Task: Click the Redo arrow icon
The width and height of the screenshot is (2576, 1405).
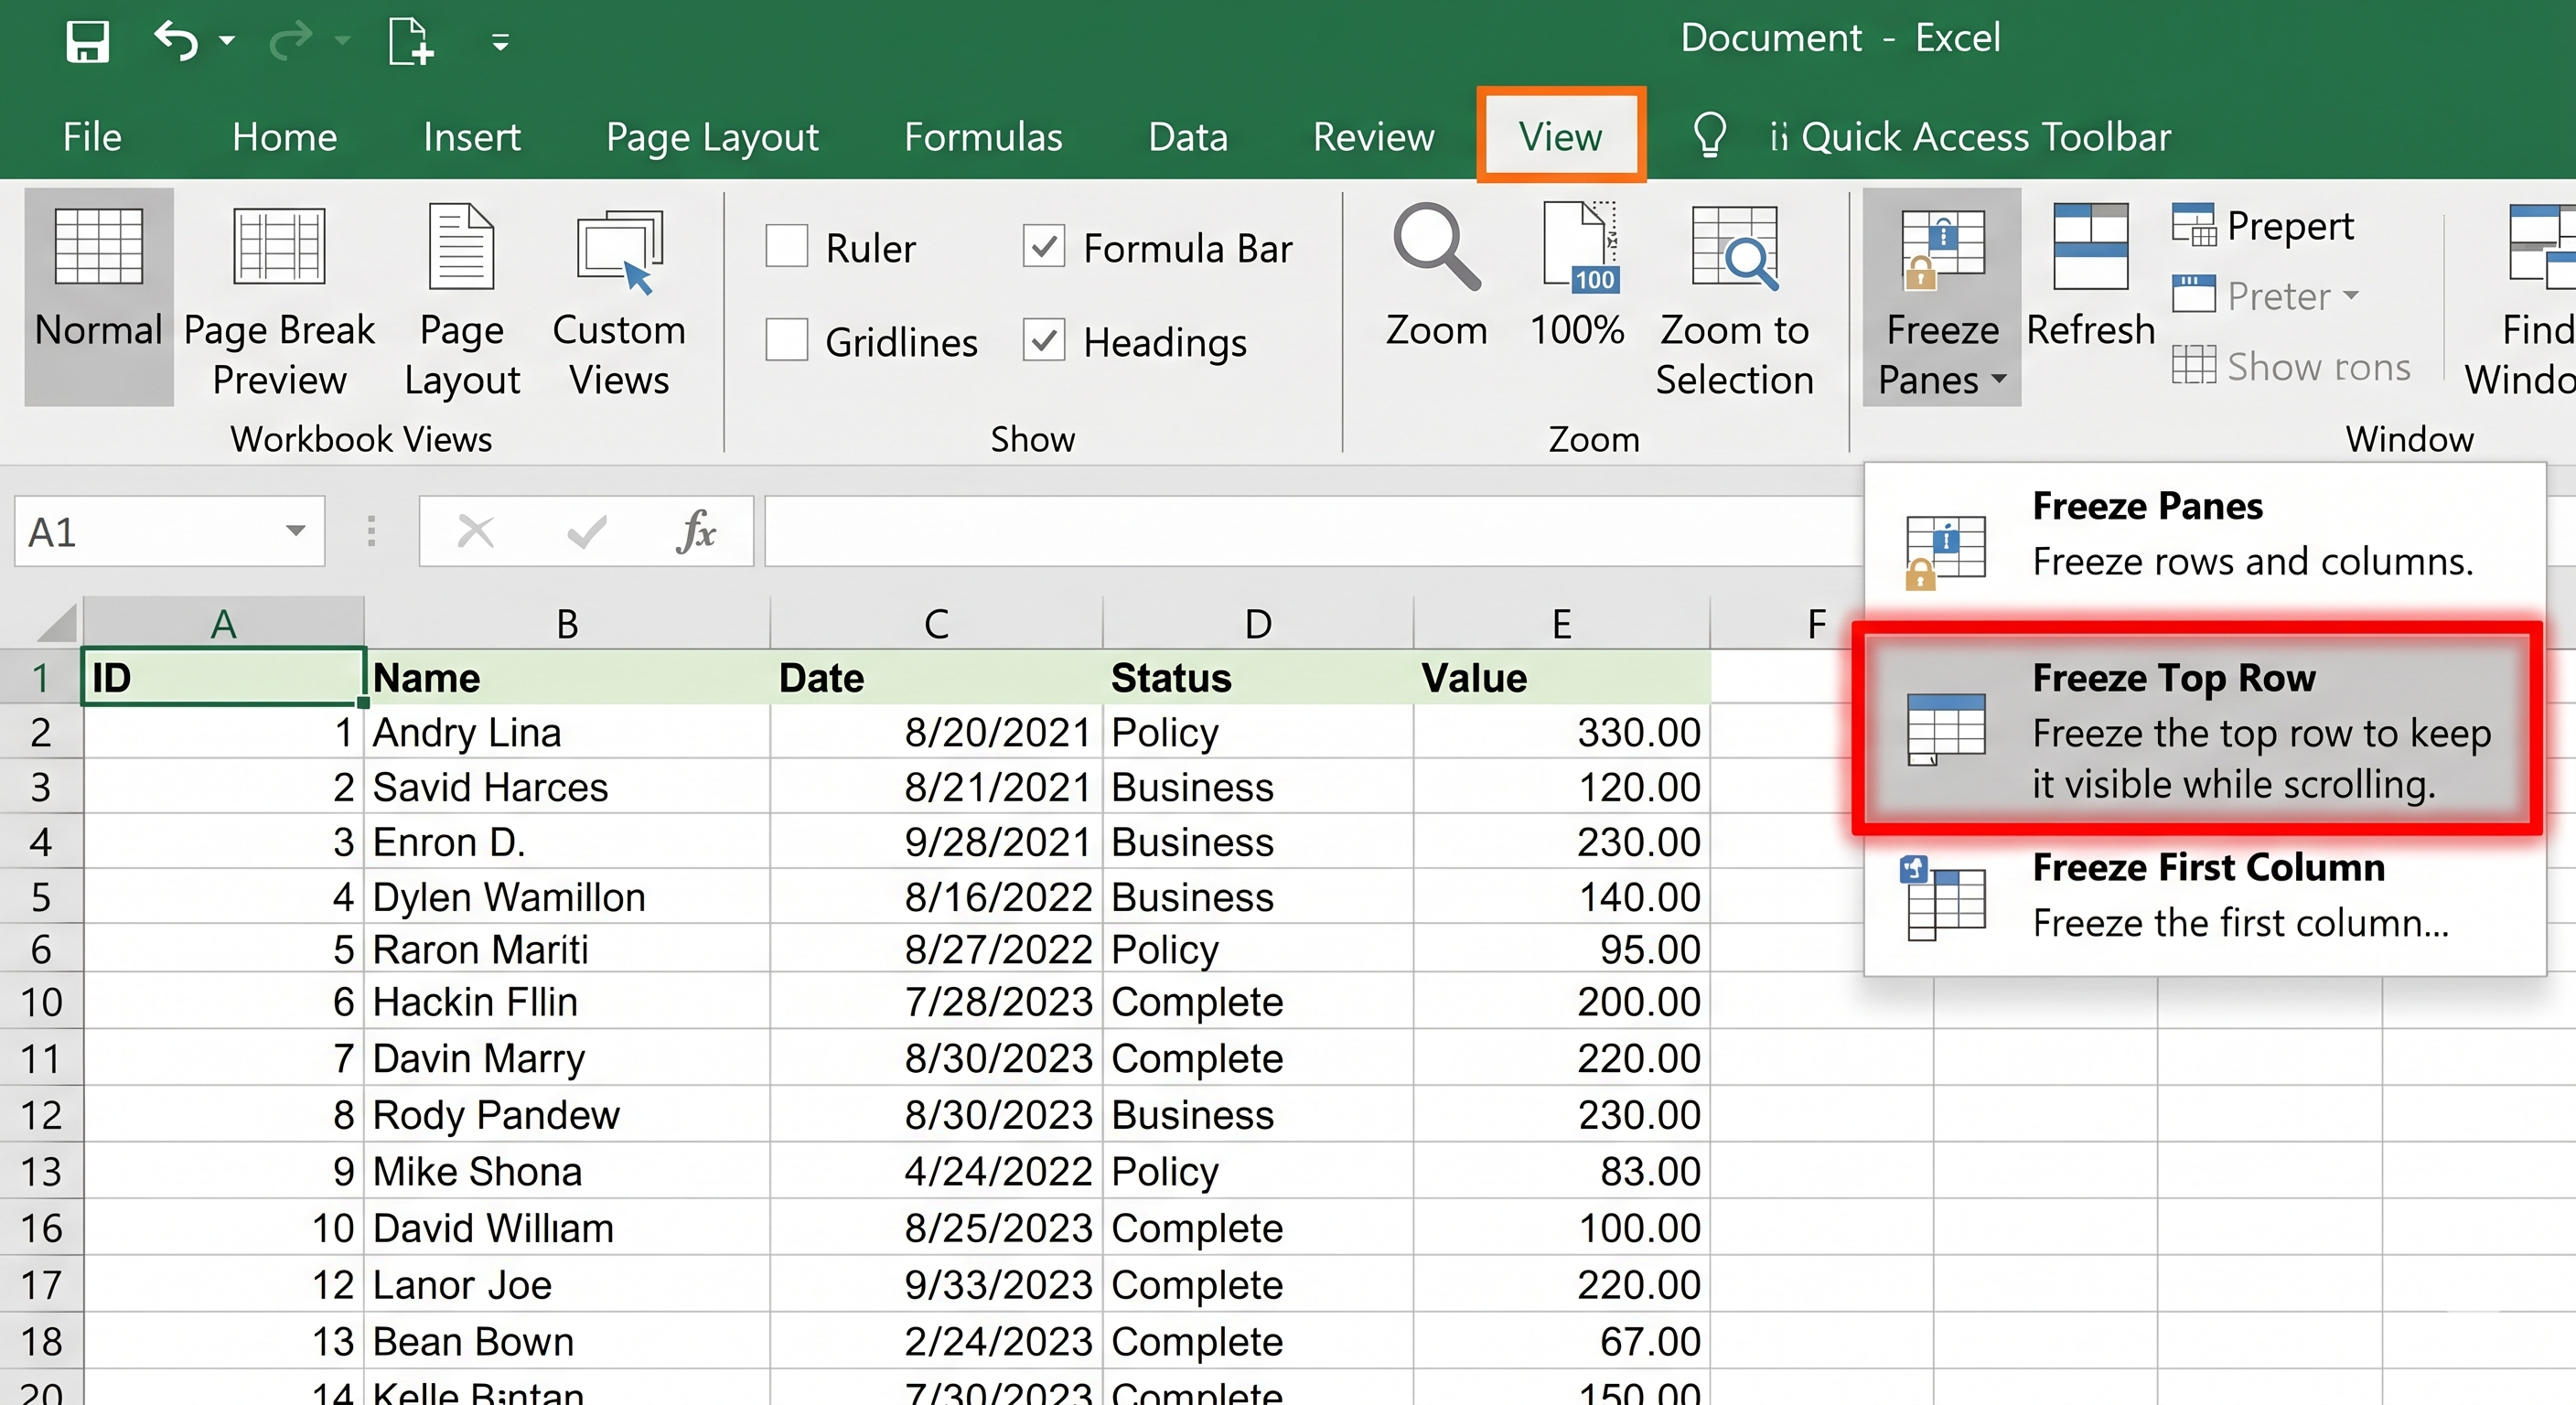Action: click(291, 41)
